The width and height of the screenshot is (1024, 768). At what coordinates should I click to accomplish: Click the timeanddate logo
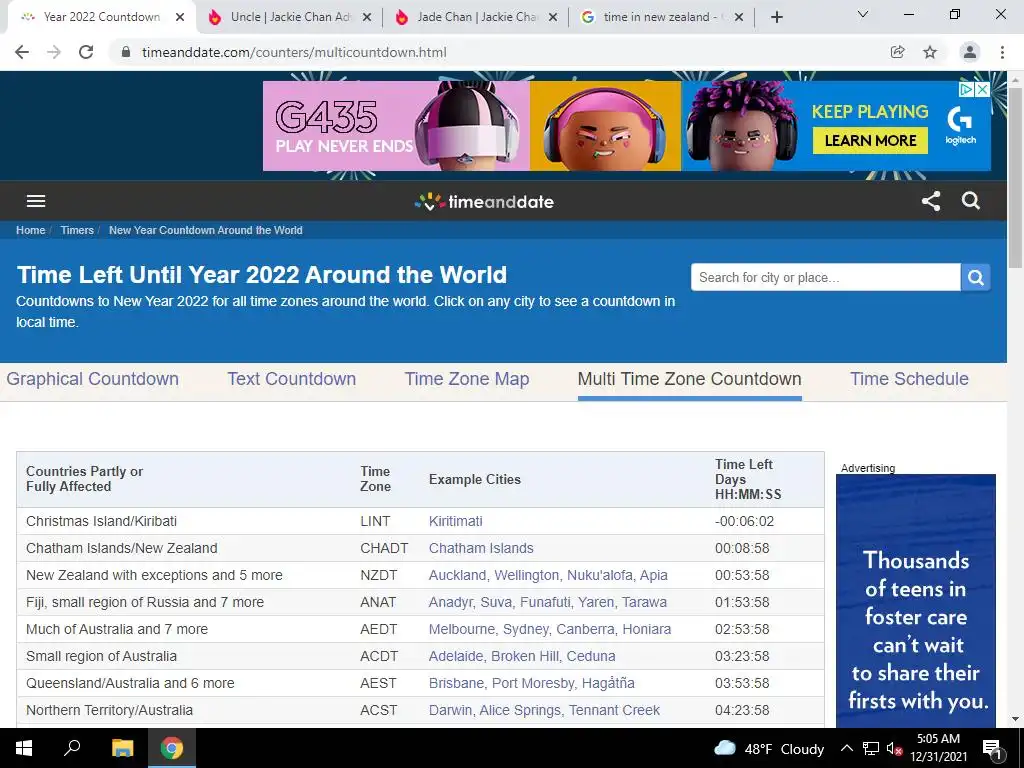(x=484, y=202)
